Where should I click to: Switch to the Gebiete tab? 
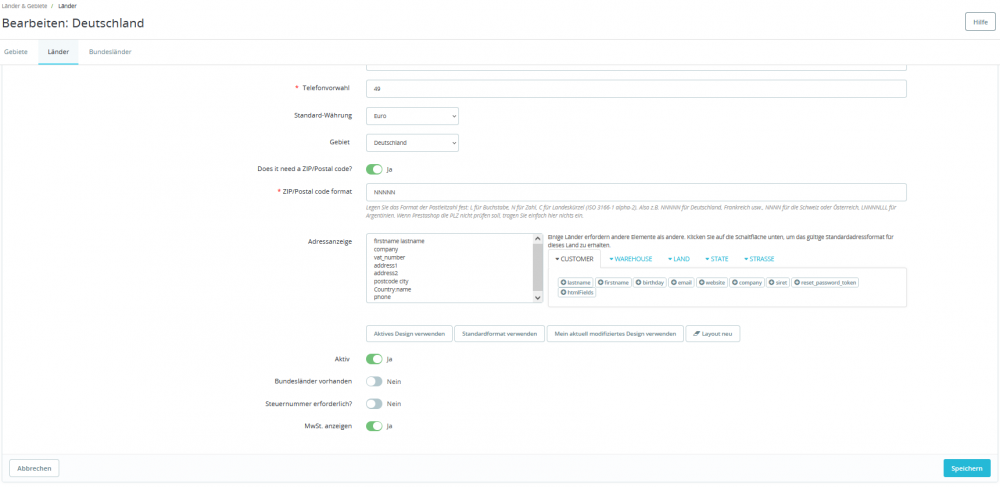click(x=16, y=52)
